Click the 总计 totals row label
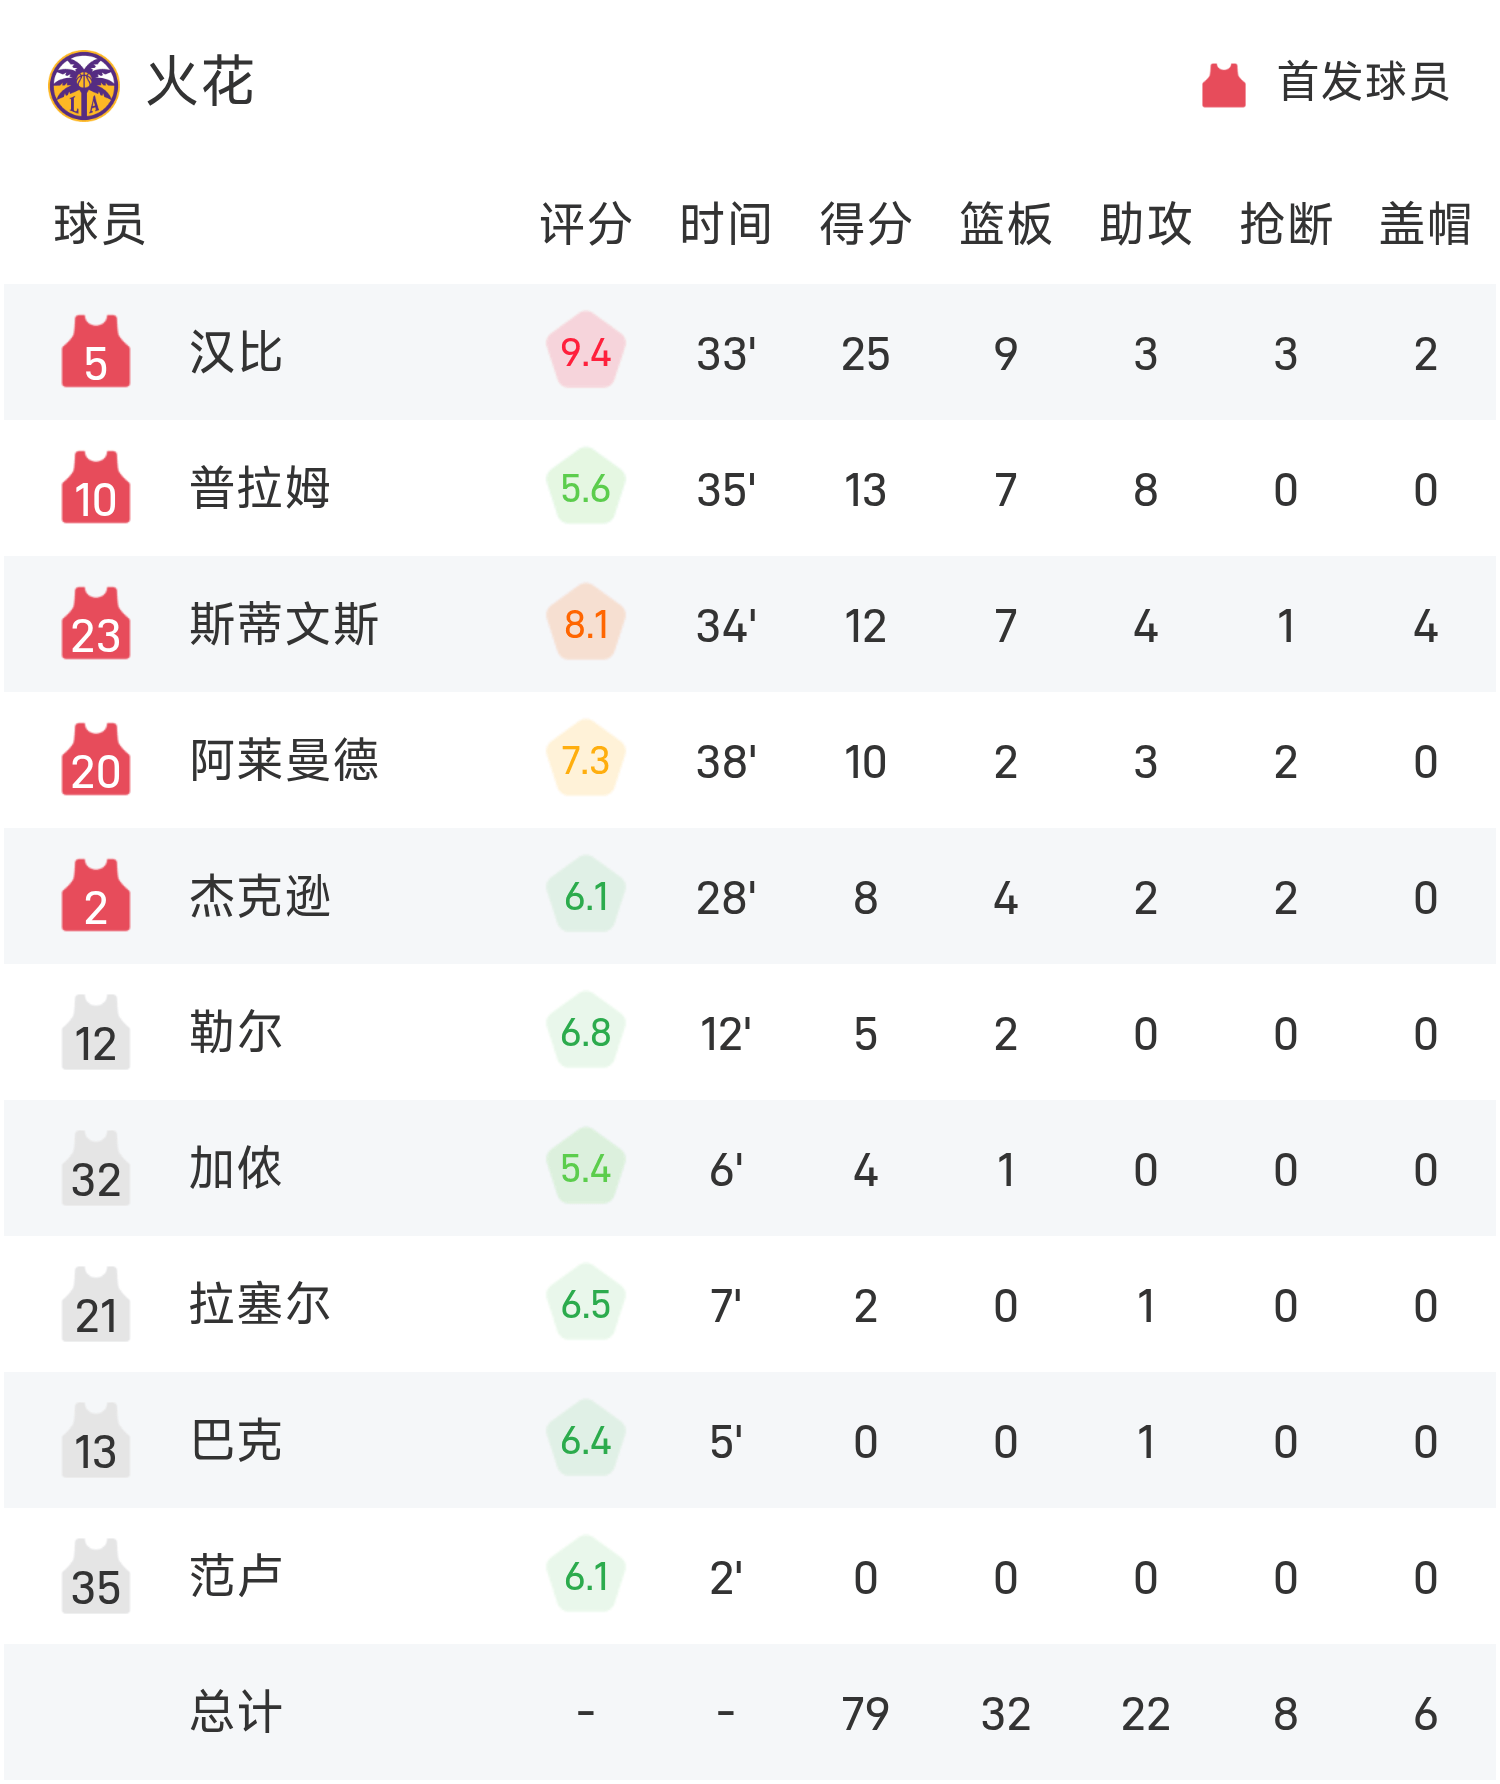The height and width of the screenshot is (1784, 1500). click(x=236, y=1712)
